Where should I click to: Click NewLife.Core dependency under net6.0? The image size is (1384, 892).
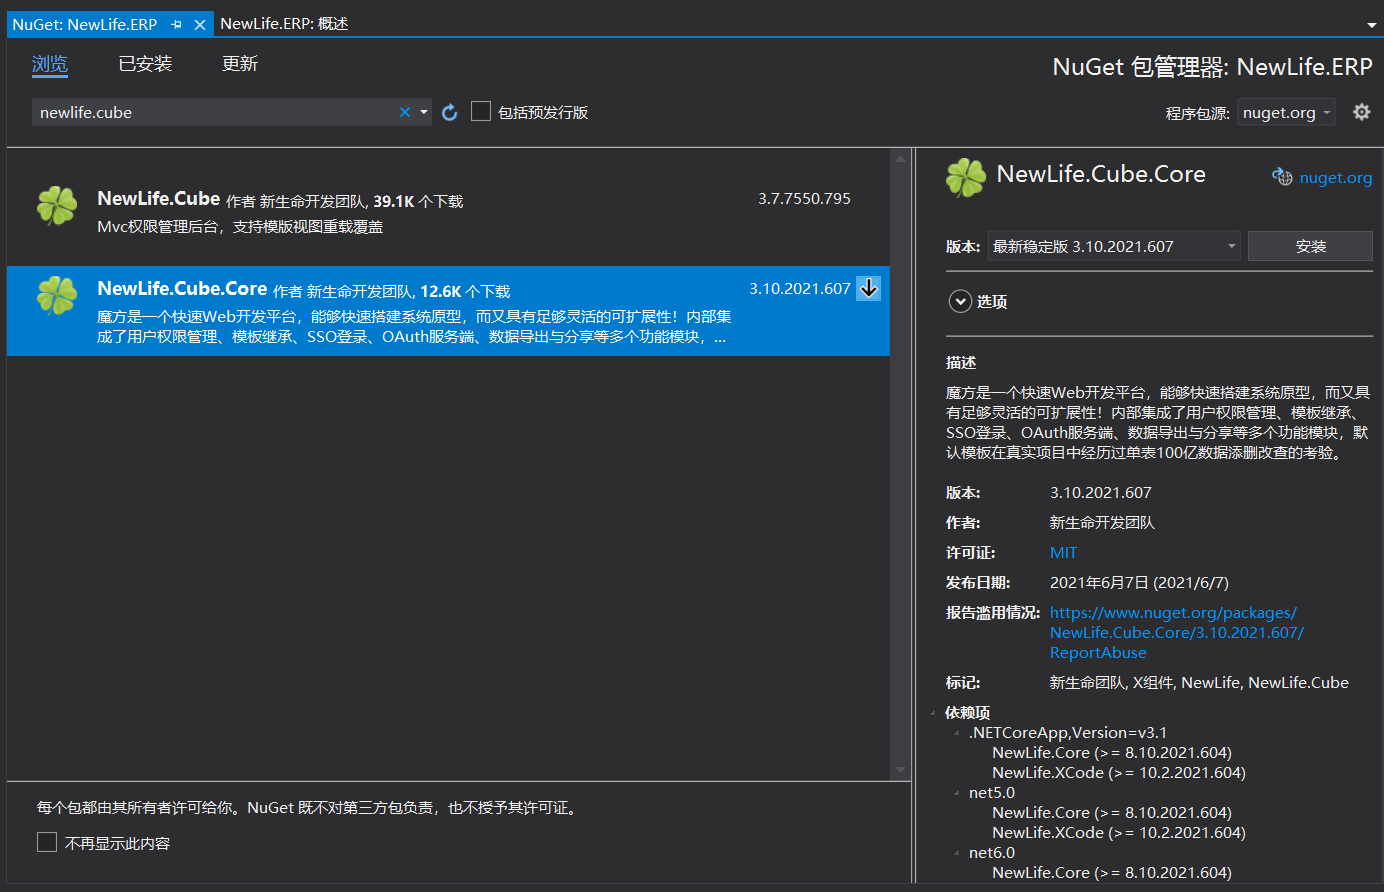click(1111, 873)
